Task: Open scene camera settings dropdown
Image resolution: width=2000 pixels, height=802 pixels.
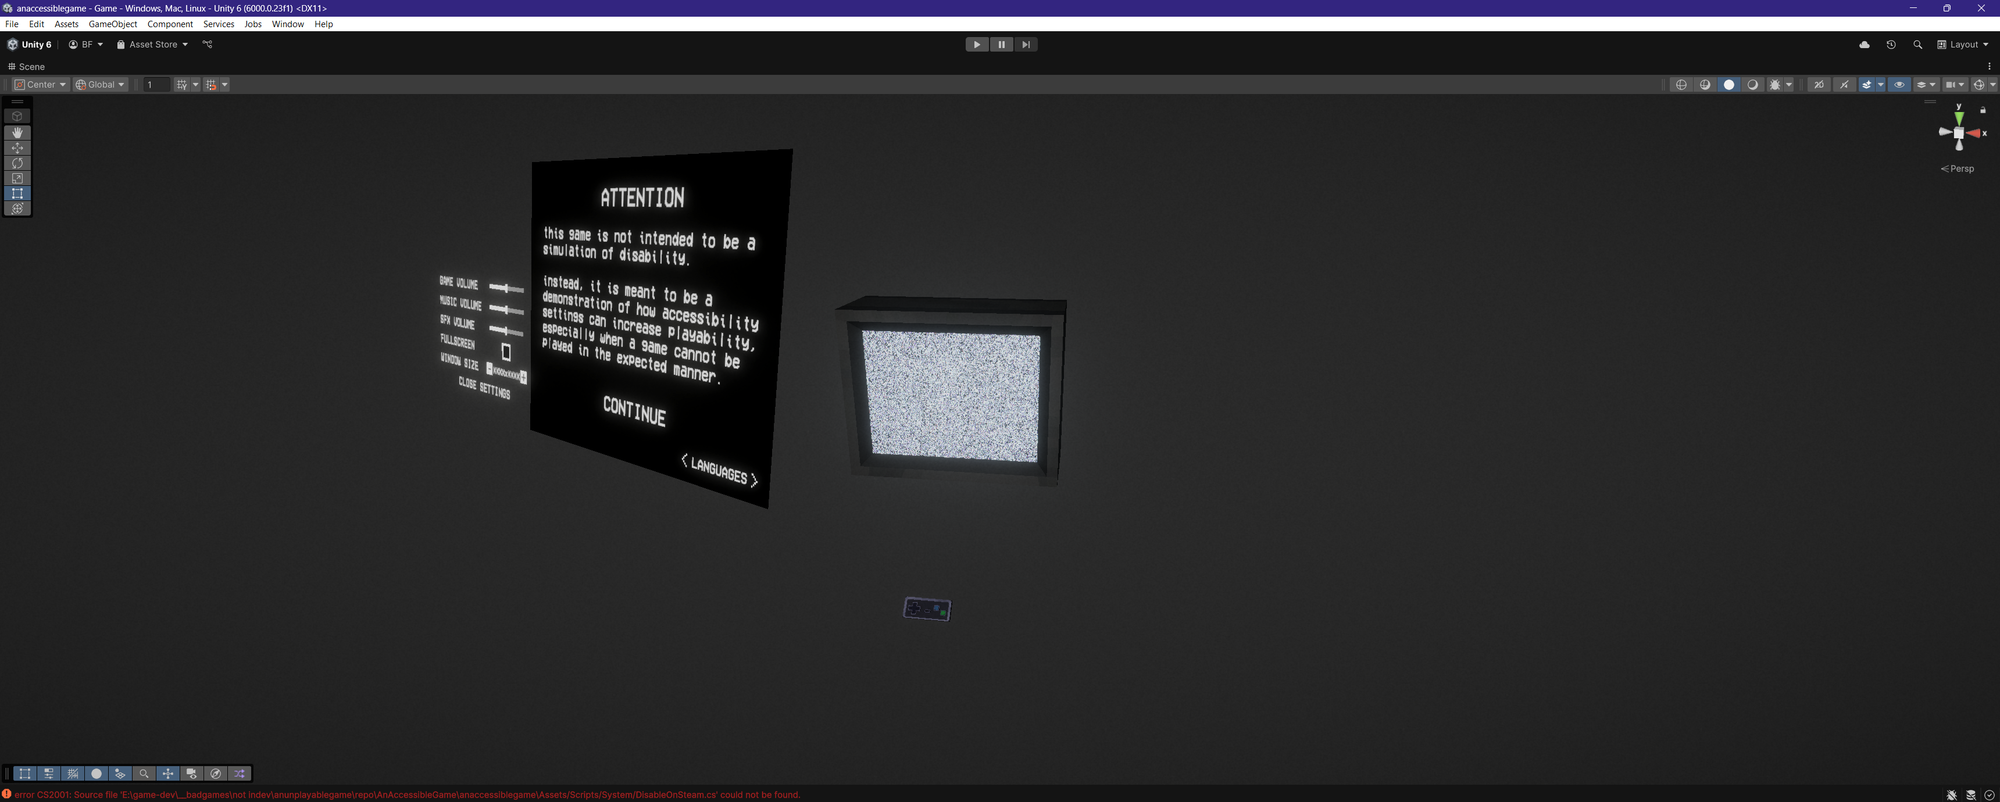Action: (1955, 85)
